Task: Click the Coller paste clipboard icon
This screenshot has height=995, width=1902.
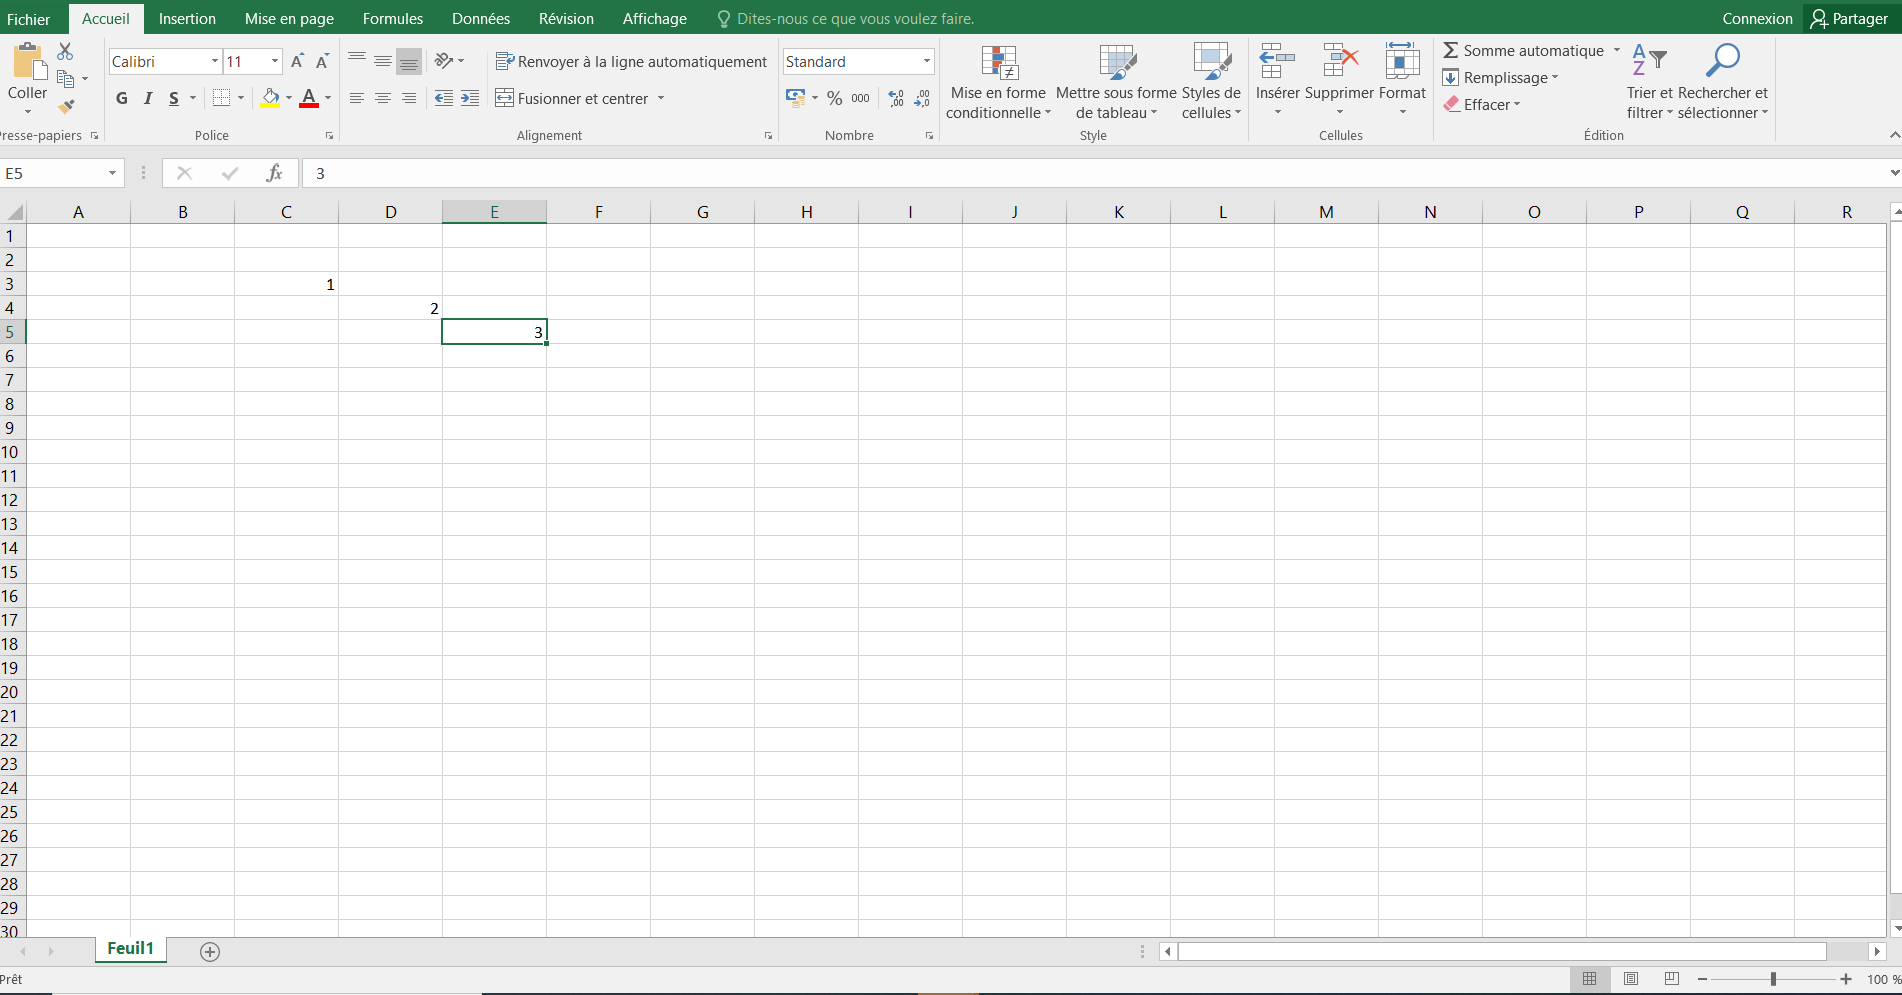Action: pos(28,61)
